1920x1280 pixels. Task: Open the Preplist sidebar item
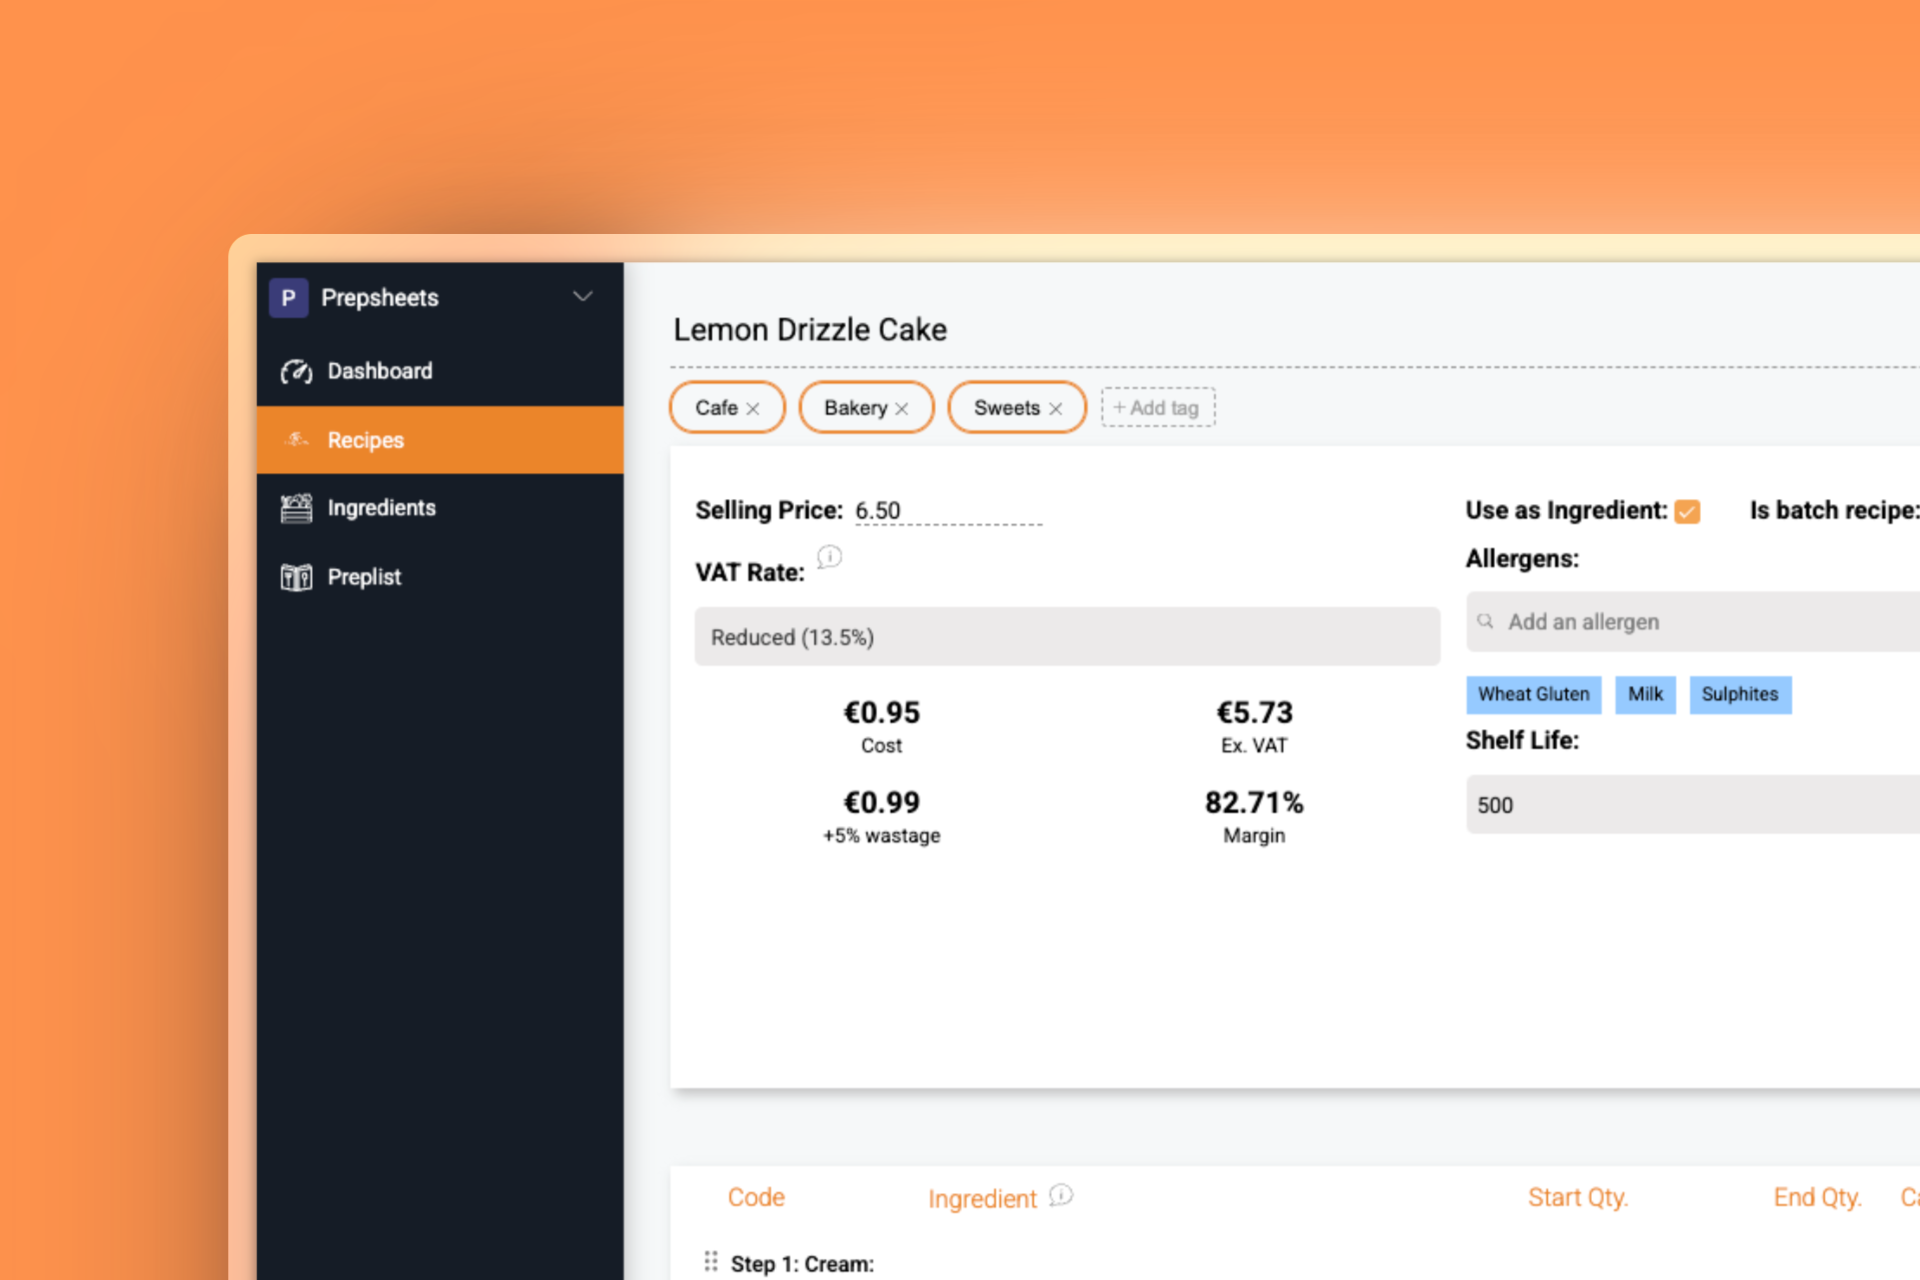coord(440,577)
